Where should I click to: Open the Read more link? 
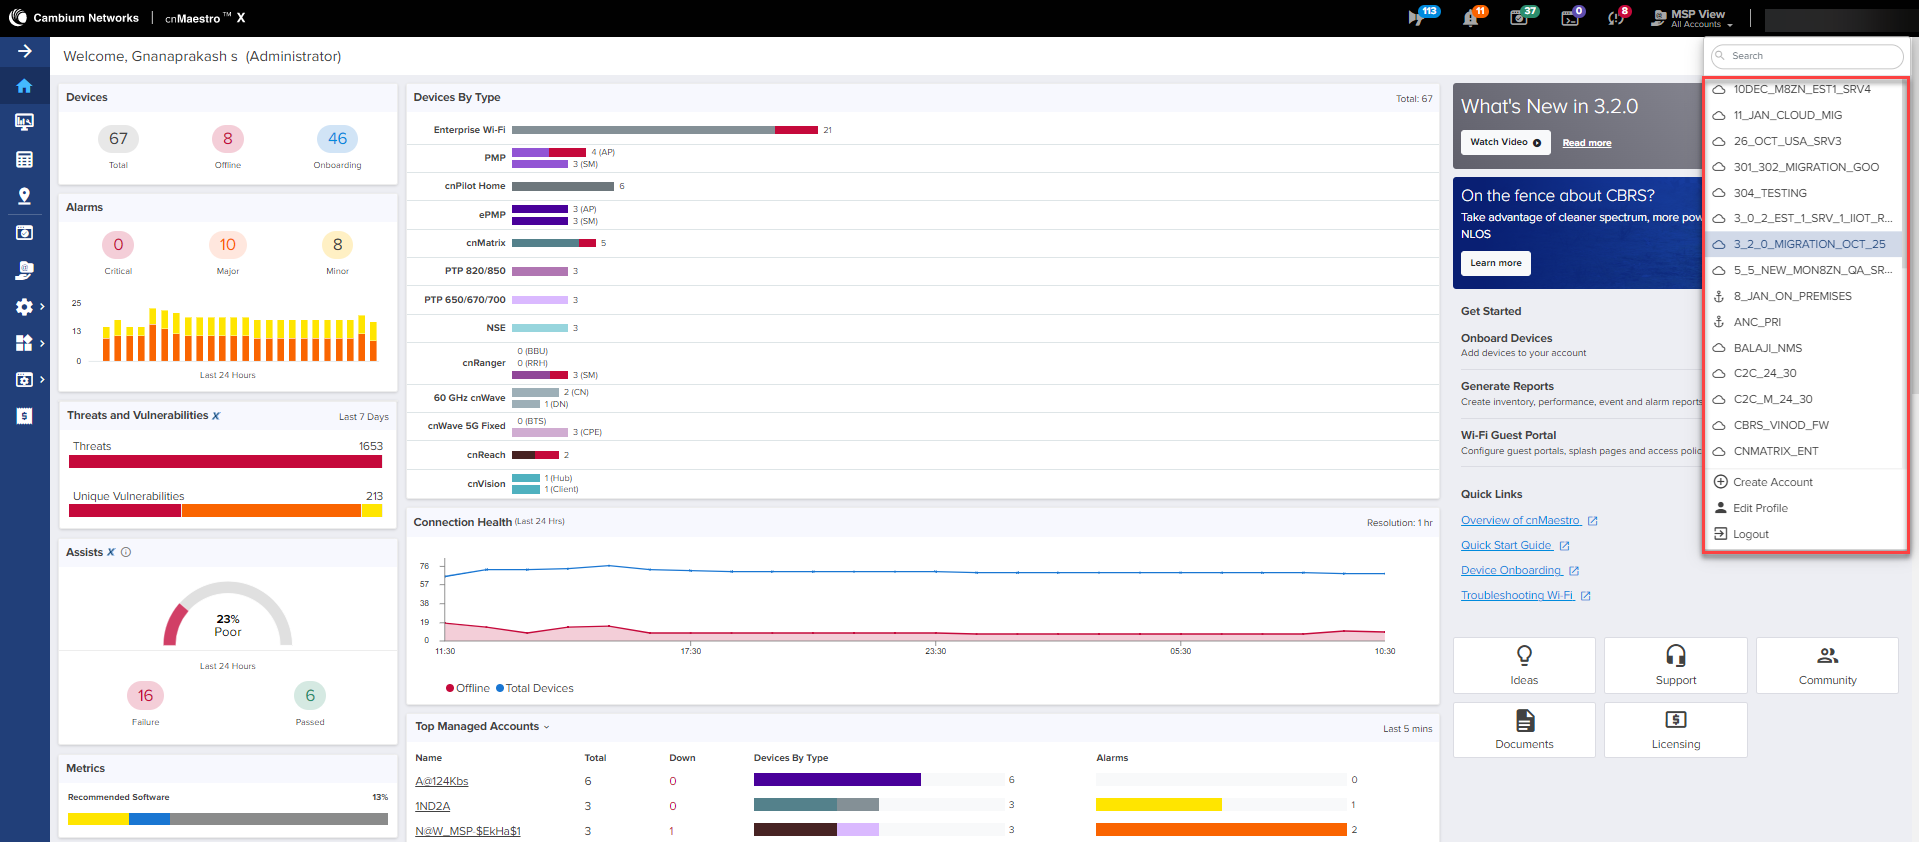click(1587, 143)
